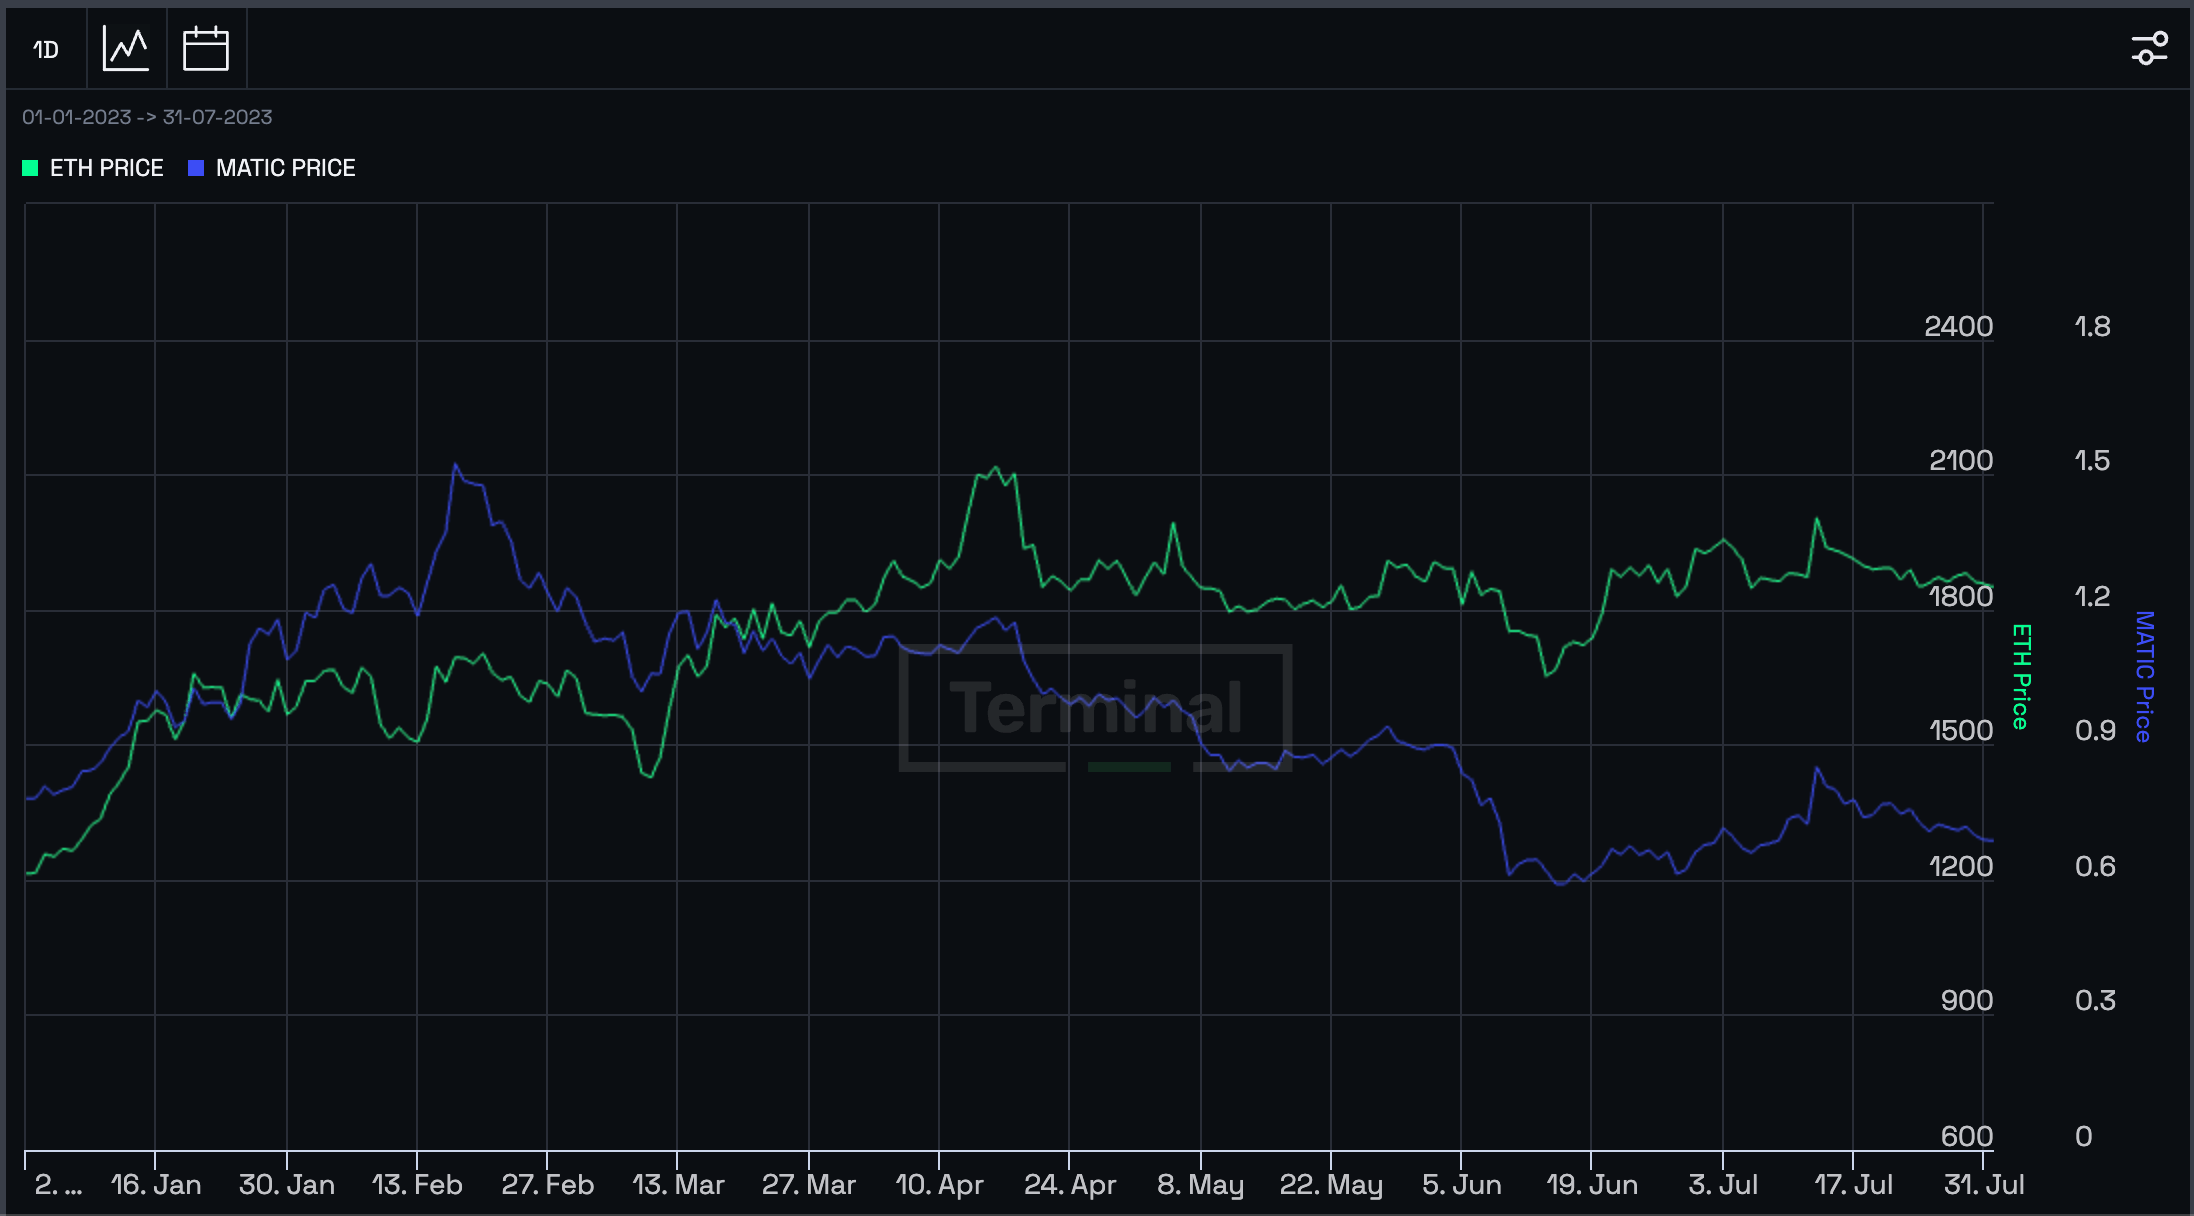Image resolution: width=2194 pixels, height=1216 pixels.
Task: Click the 10. Apr x-axis label
Action: coord(939,1185)
